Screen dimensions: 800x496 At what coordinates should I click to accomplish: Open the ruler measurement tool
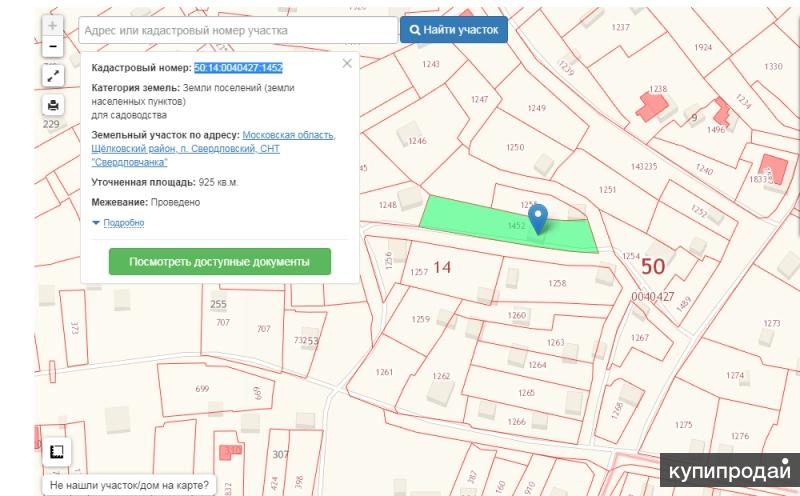tap(56, 453)
